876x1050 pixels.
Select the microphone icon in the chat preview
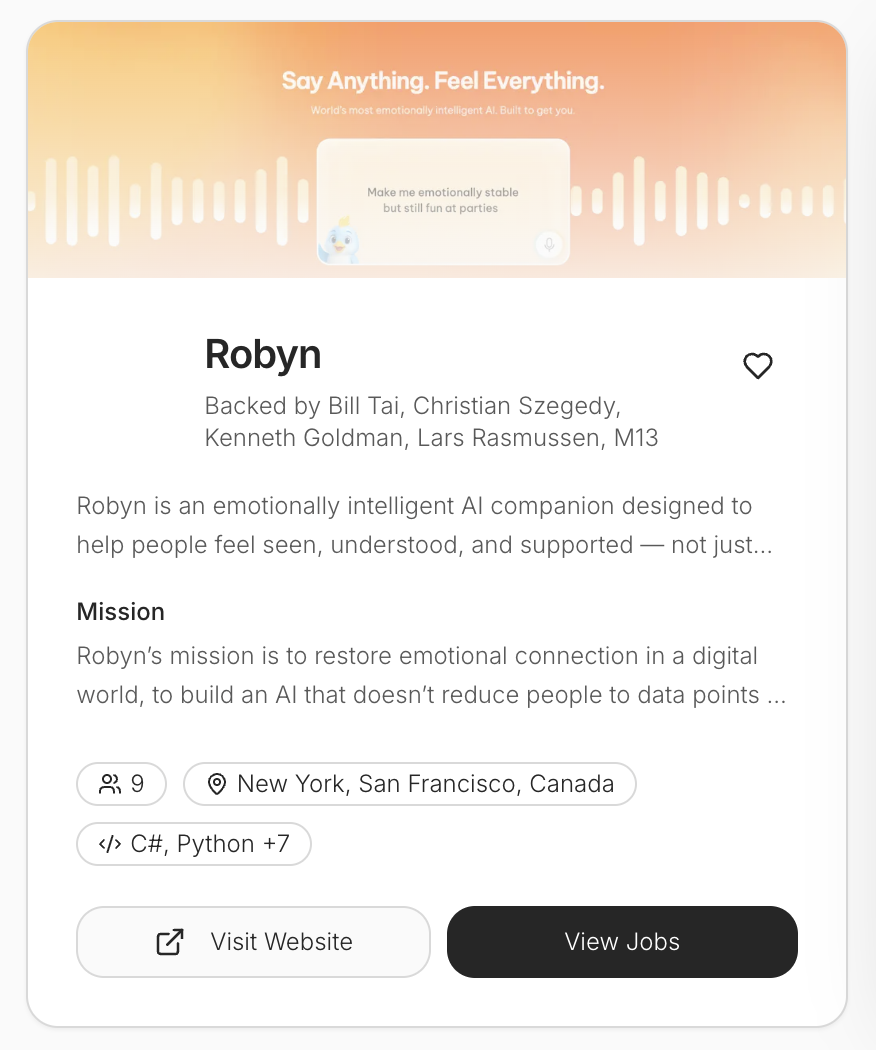(548, 245)
